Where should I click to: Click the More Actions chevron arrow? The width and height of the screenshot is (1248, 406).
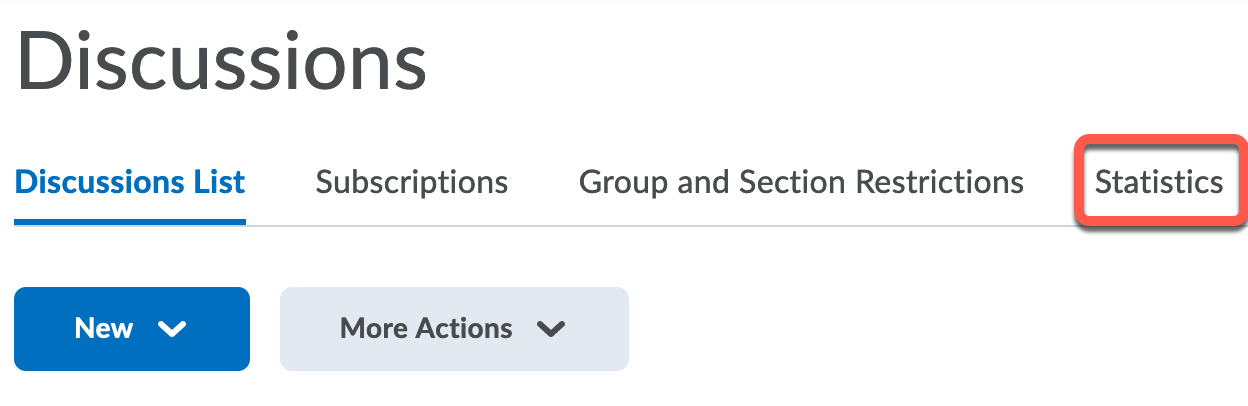pos(551,329)
